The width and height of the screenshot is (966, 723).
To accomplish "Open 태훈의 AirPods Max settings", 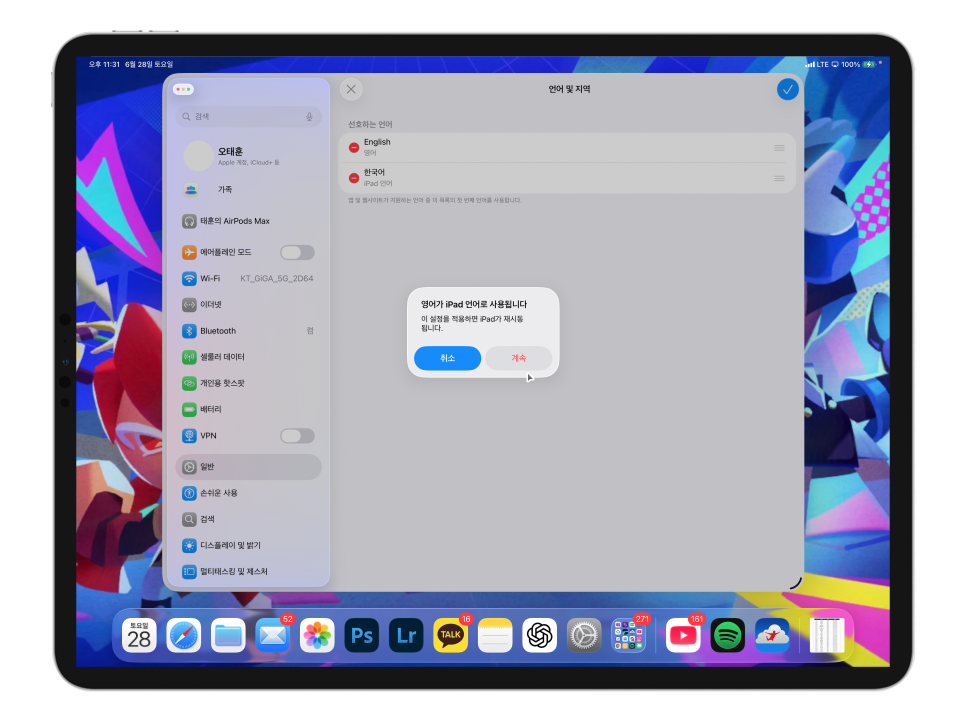I will point(249,221).
